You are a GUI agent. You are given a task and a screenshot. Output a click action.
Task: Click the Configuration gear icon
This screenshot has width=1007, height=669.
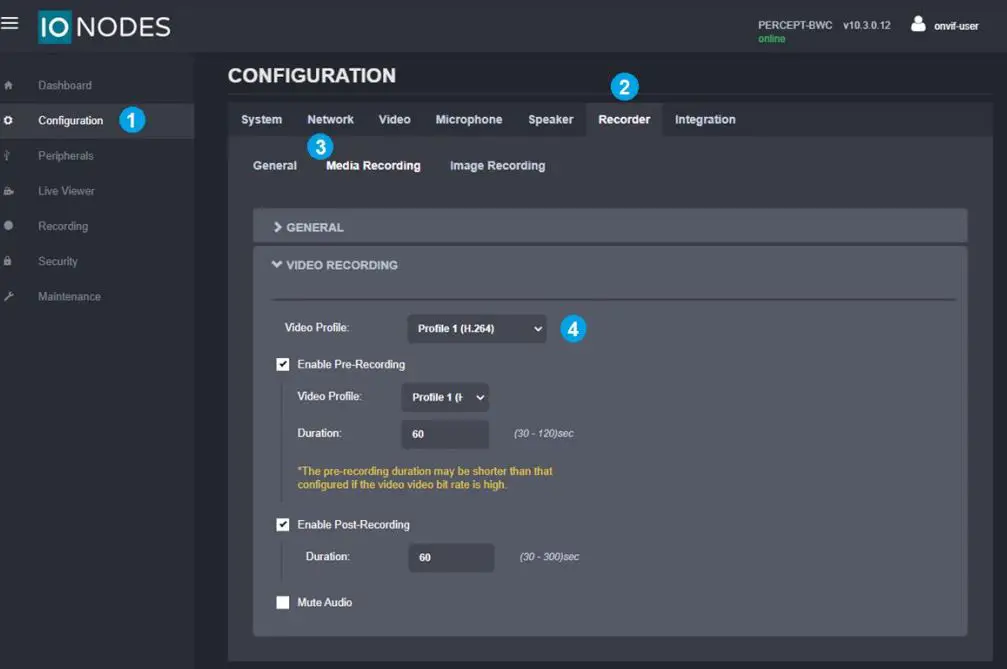[x=8, y=120]
